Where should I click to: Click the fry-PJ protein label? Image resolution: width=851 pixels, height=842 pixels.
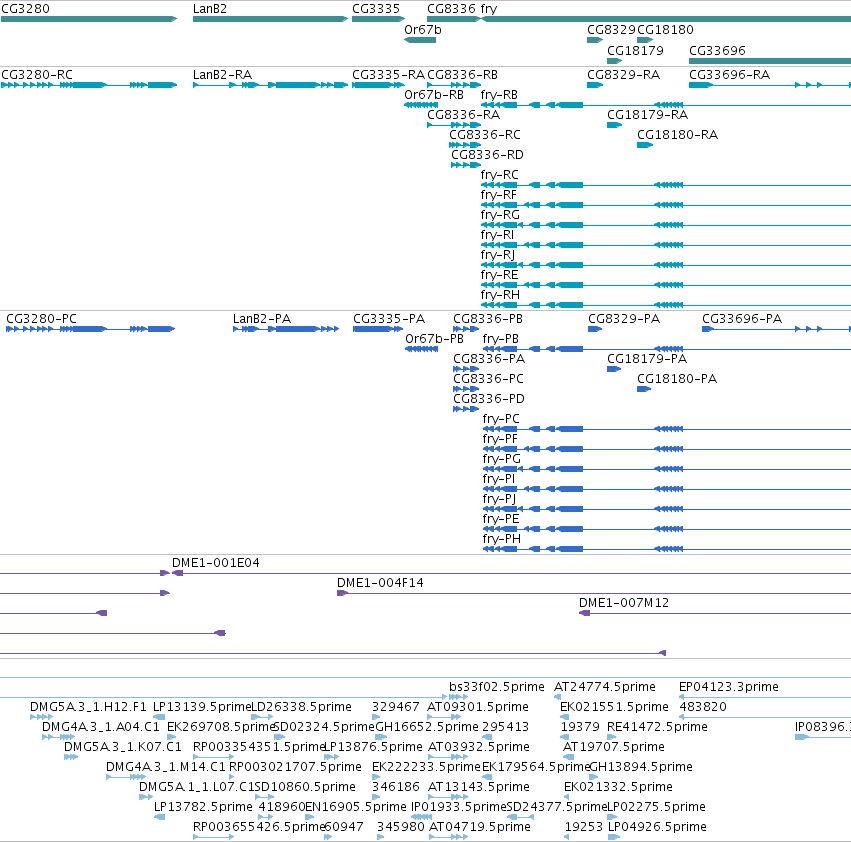tap(499, 498)
